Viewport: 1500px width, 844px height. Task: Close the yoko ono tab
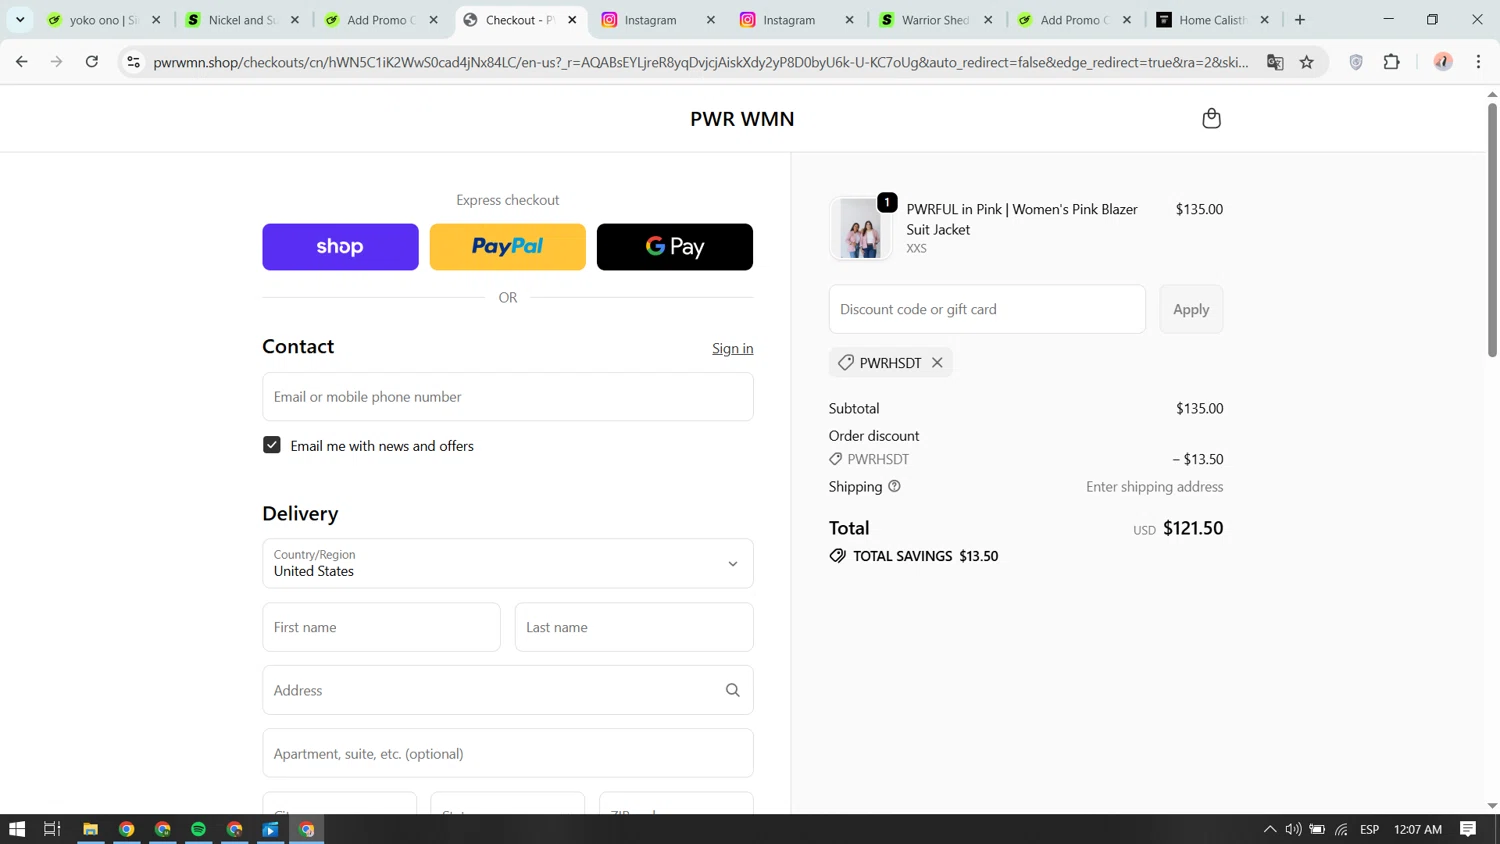click(x=156, y=20)
